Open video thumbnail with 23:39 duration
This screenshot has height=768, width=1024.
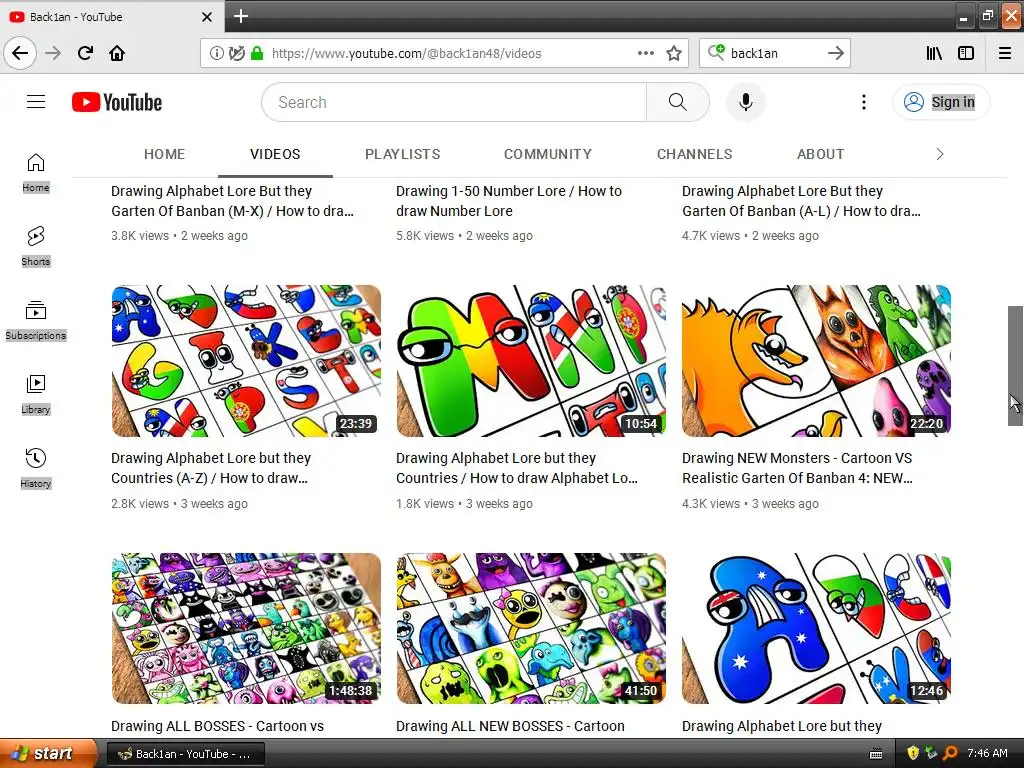246,360
